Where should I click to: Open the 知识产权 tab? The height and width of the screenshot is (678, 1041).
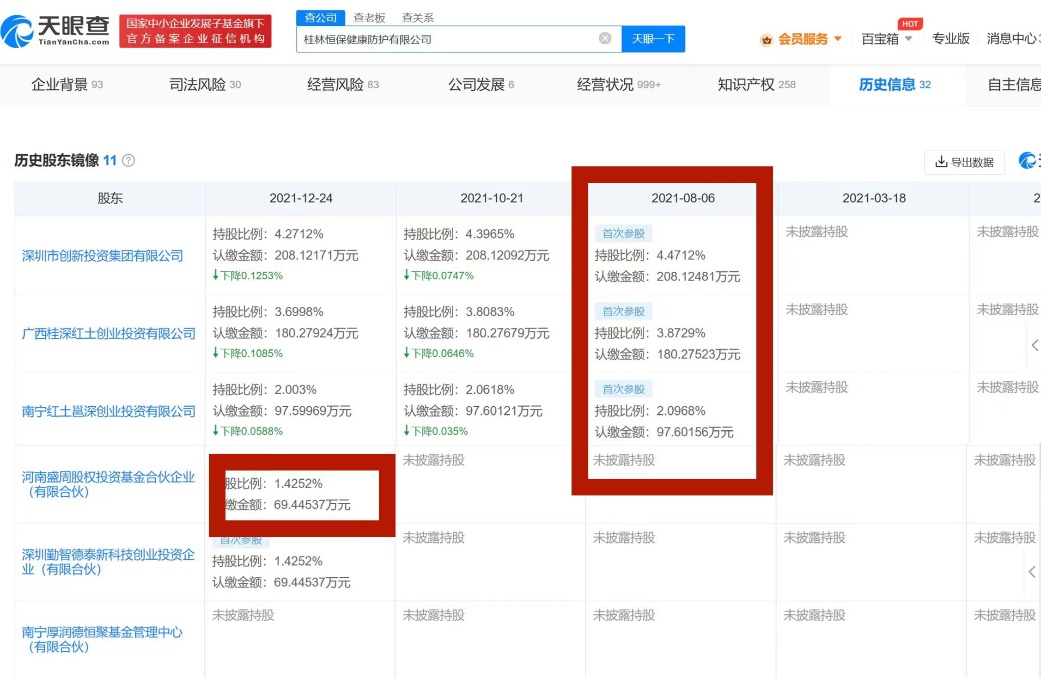tap(756, 85)
